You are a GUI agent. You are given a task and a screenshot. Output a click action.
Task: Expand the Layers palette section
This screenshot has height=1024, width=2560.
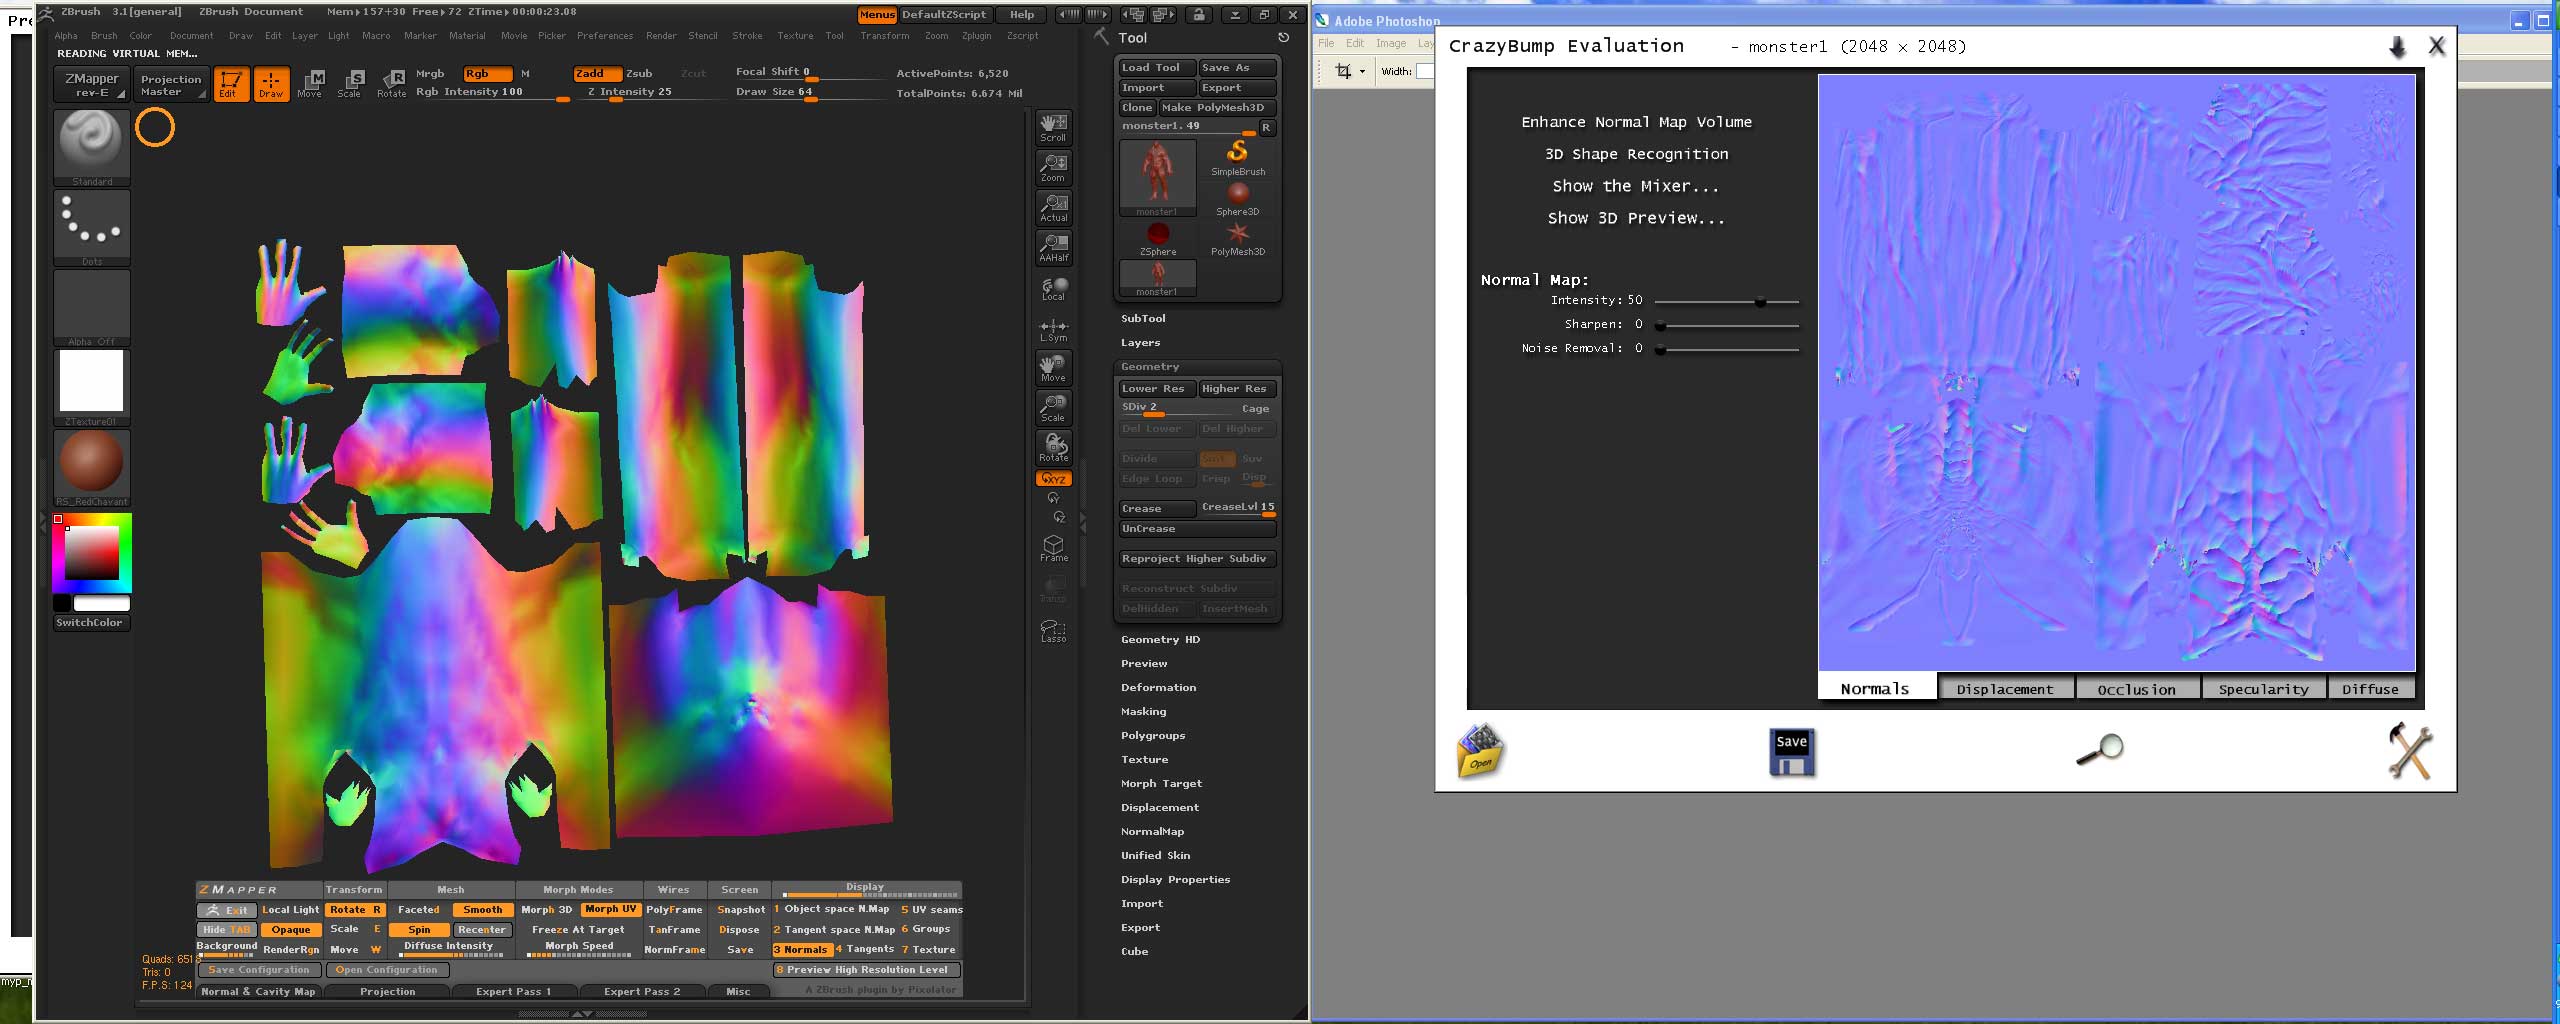pos(1140,342)
